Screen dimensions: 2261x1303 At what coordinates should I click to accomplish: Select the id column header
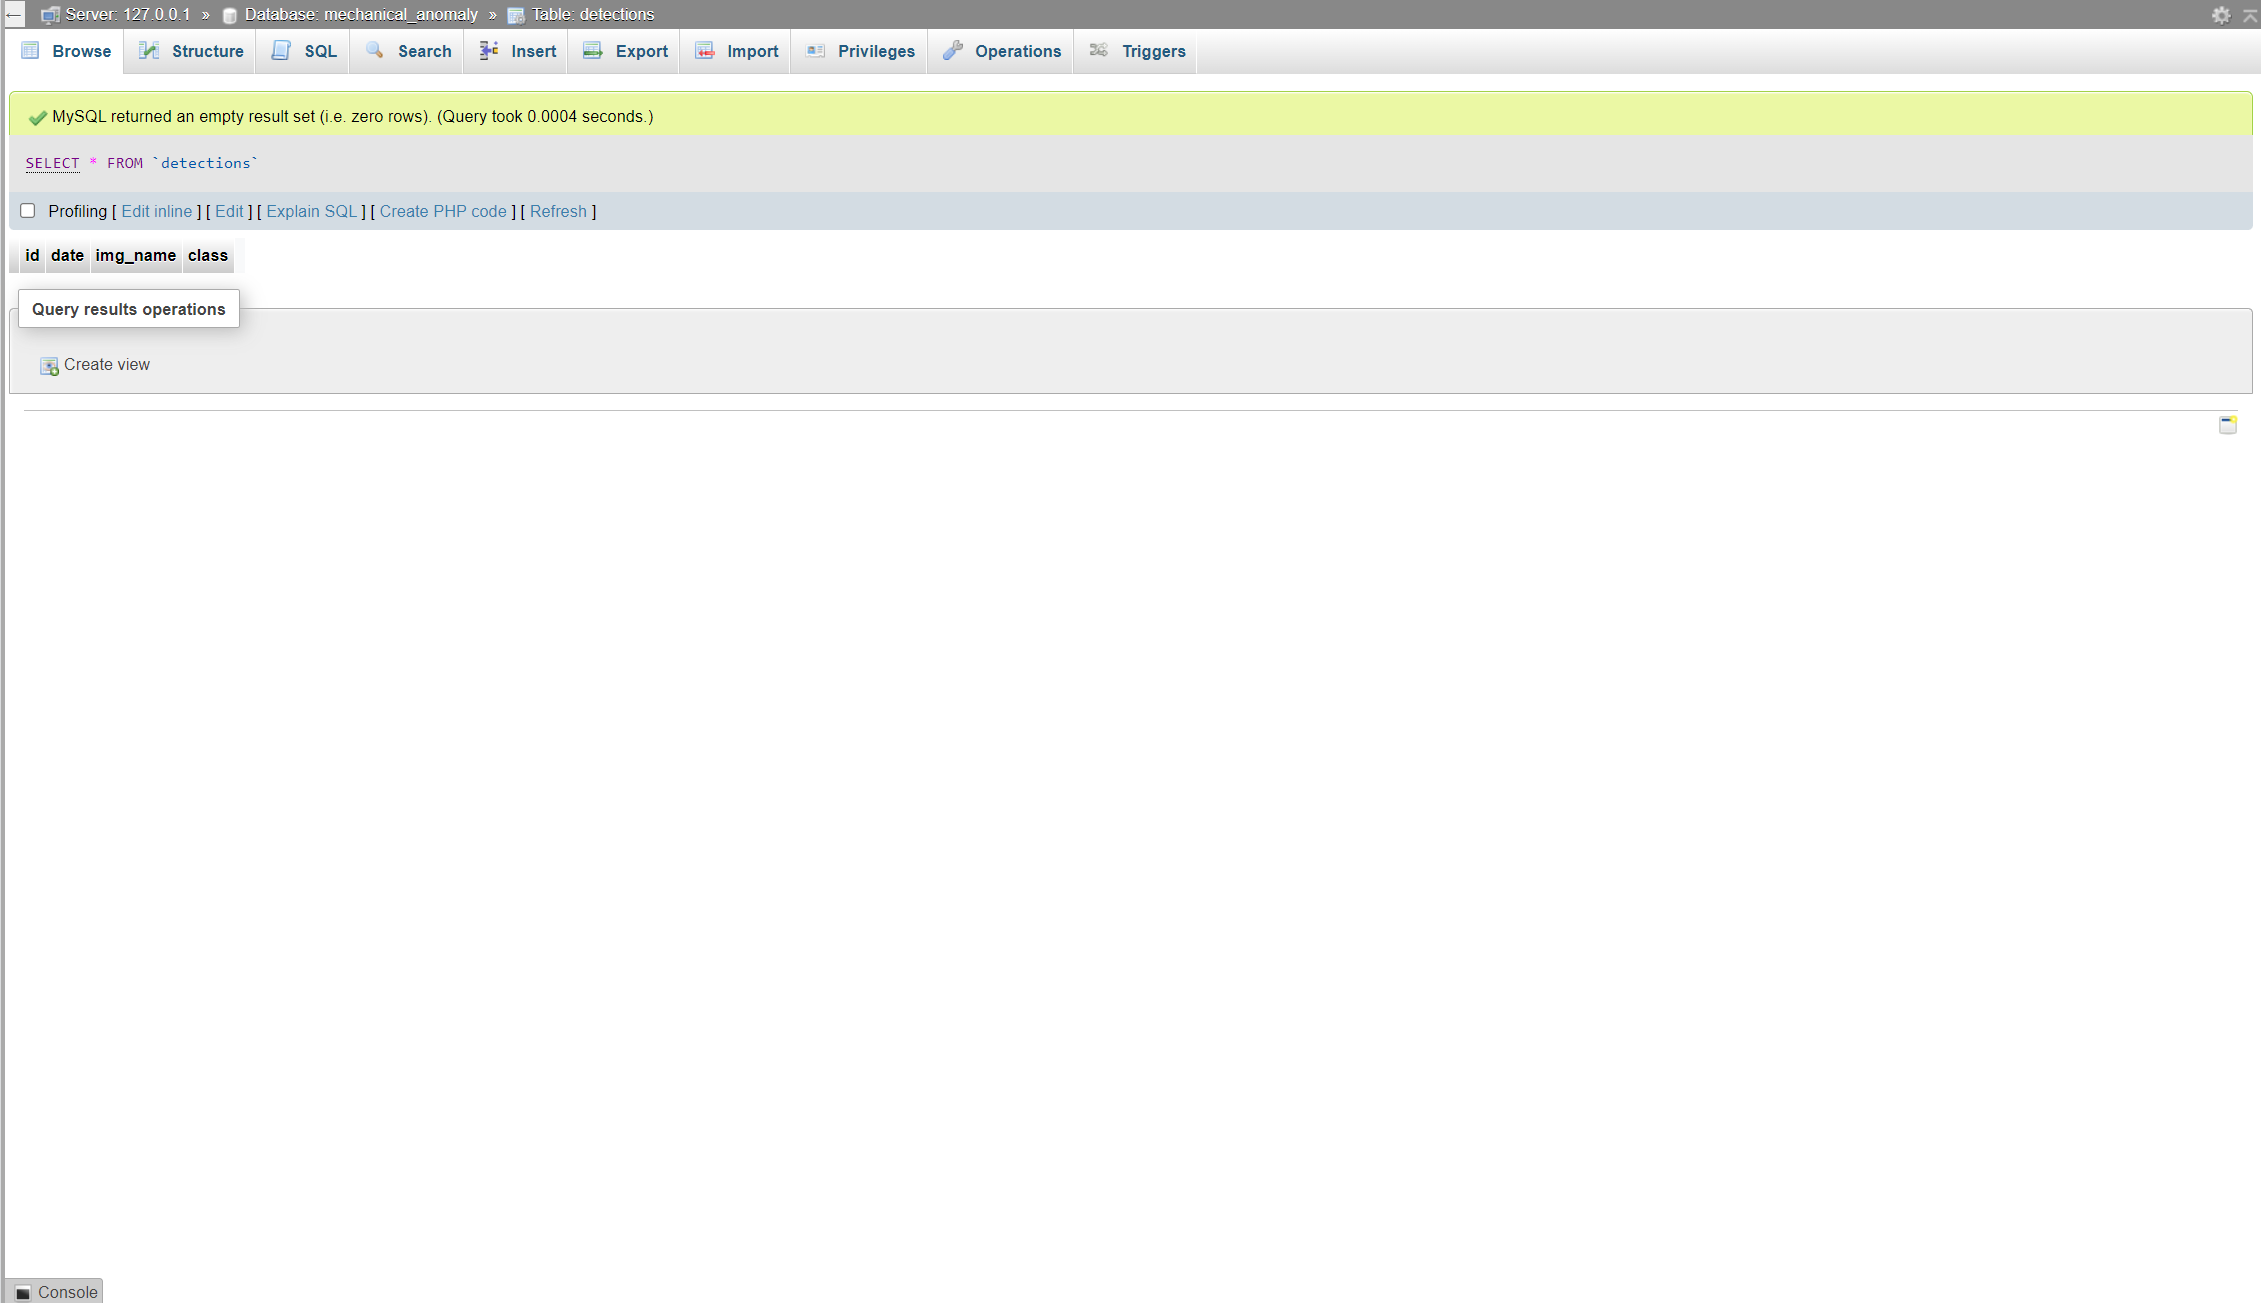coord(33,255)
